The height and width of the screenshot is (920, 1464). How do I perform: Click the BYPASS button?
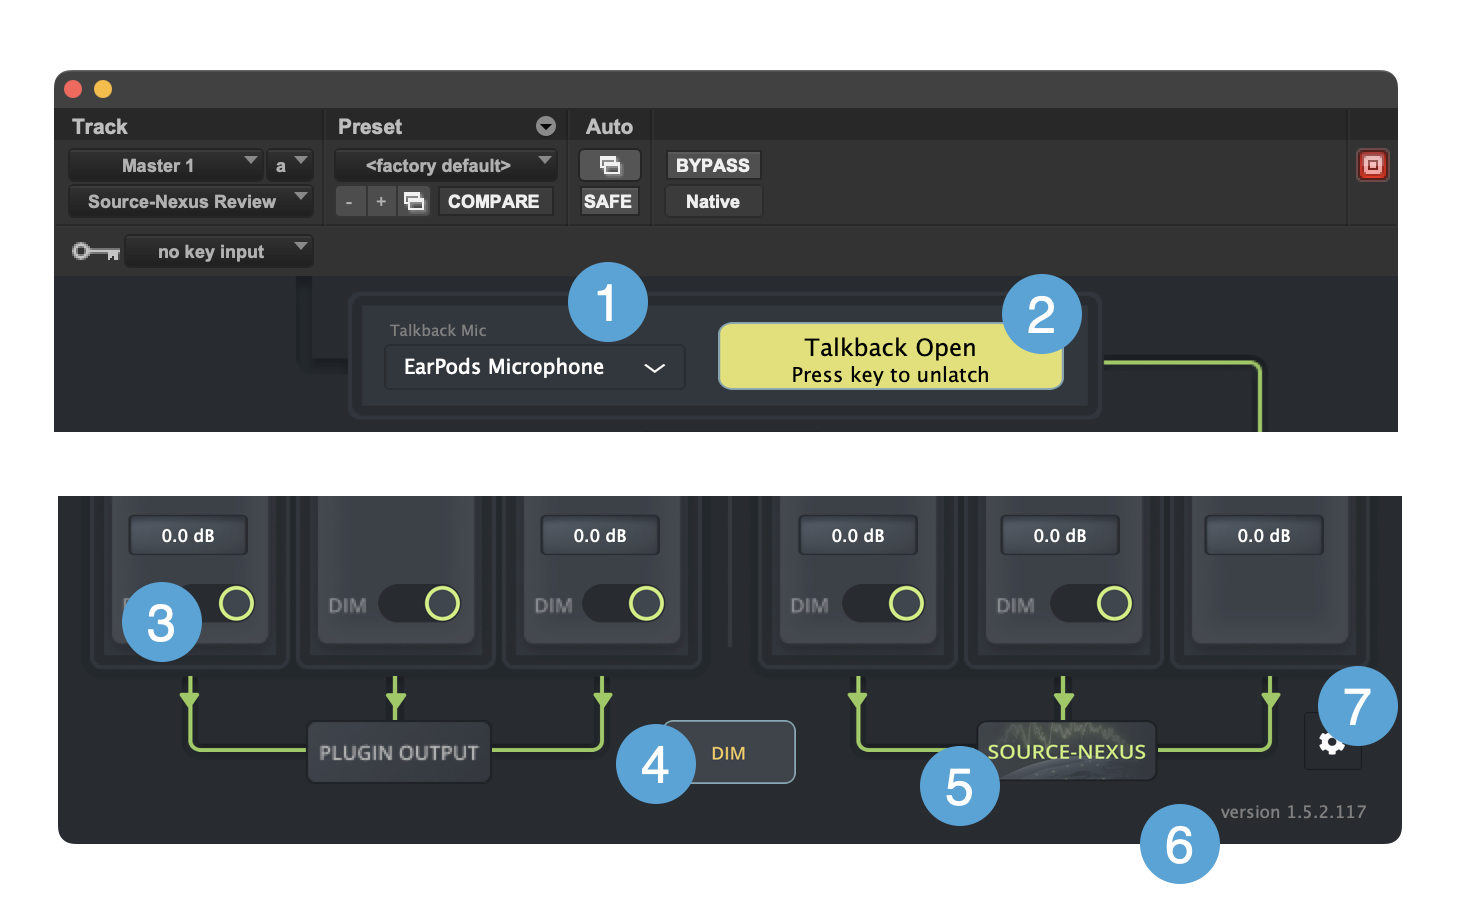click(712, 165)
